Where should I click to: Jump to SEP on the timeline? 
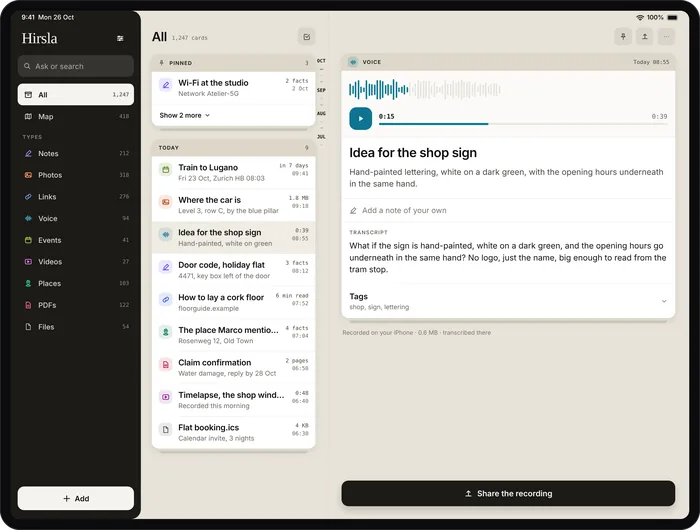coord(321,90)
